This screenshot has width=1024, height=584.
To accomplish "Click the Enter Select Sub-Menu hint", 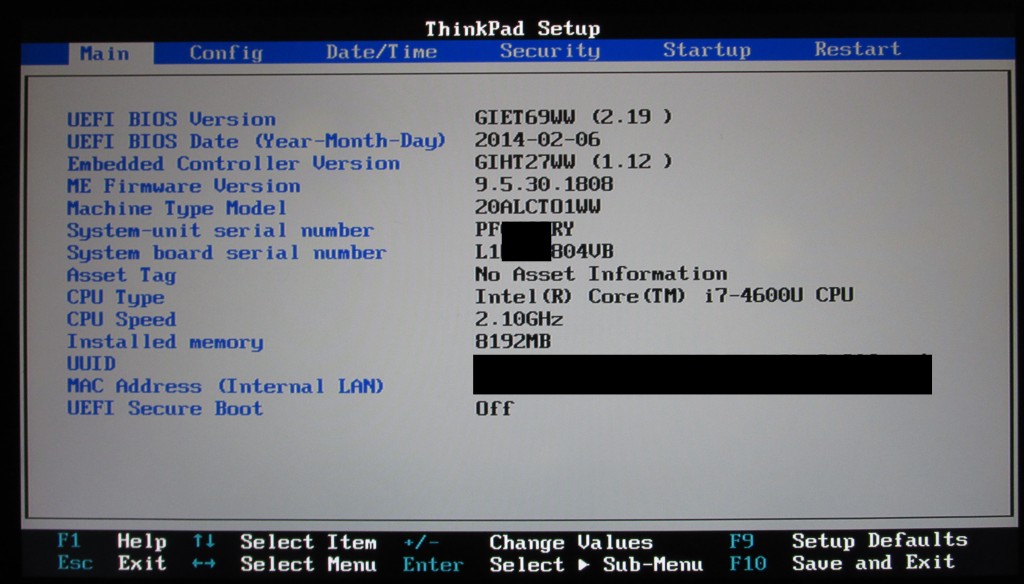I will (553, 564).
